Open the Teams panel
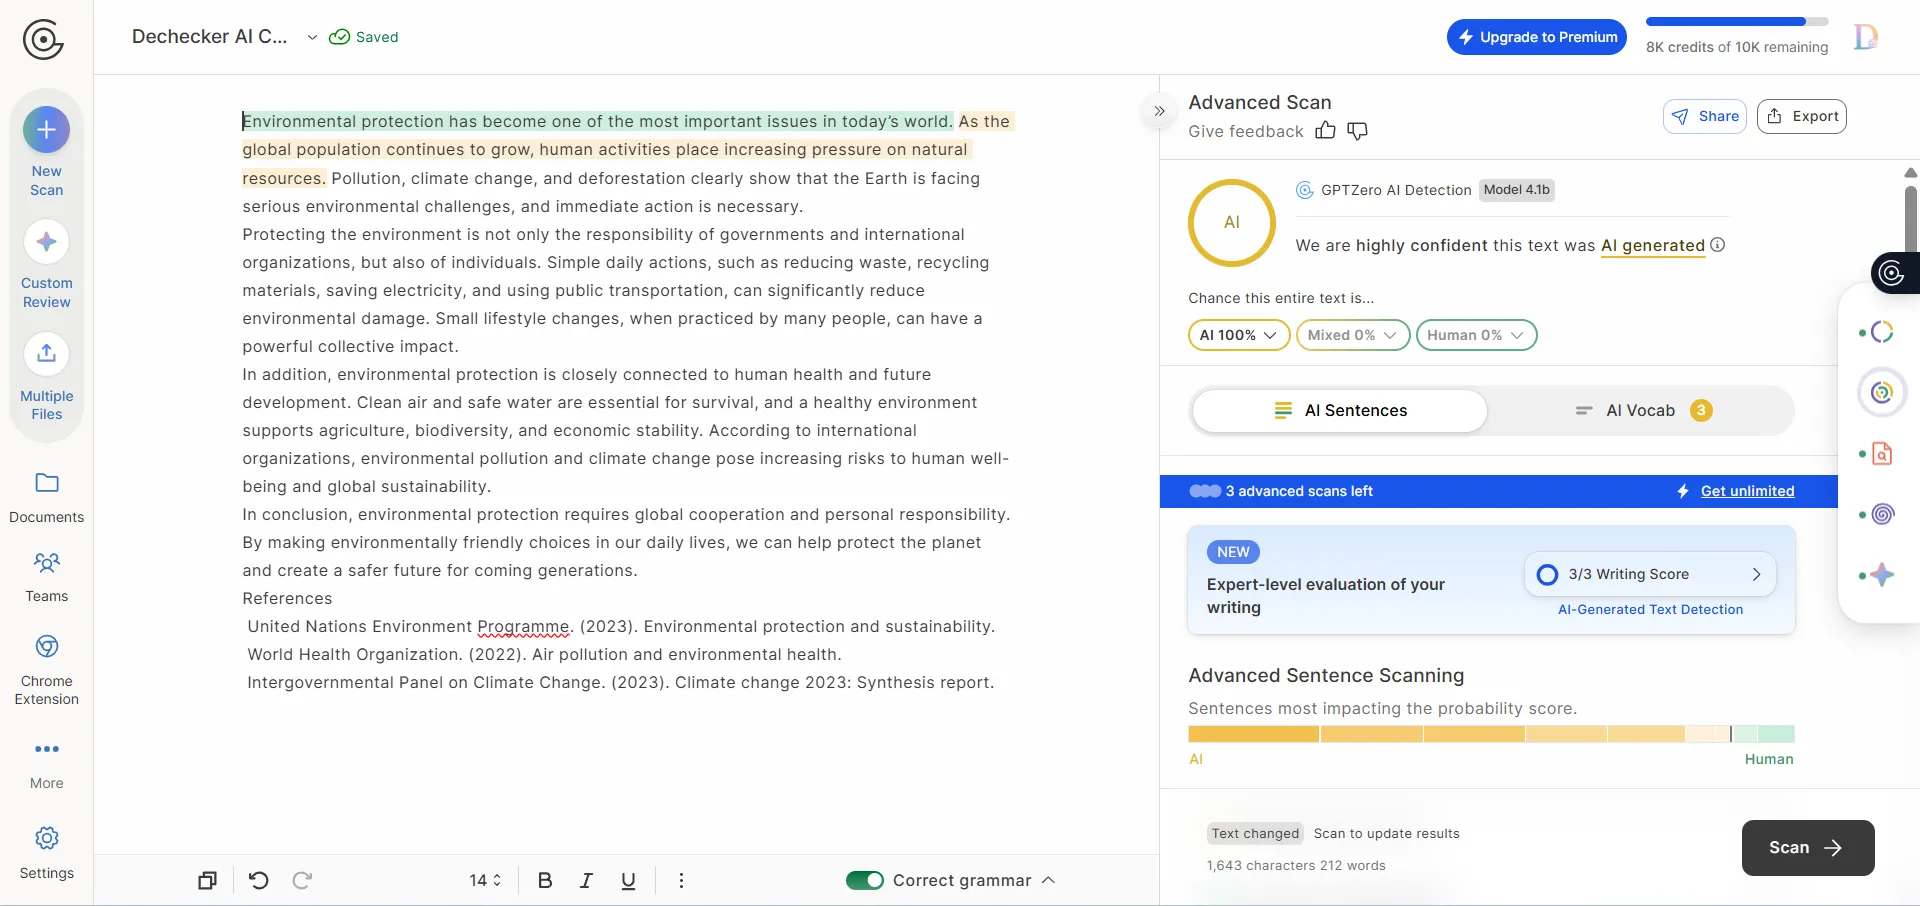1920x906 pixels. [46, 575]
